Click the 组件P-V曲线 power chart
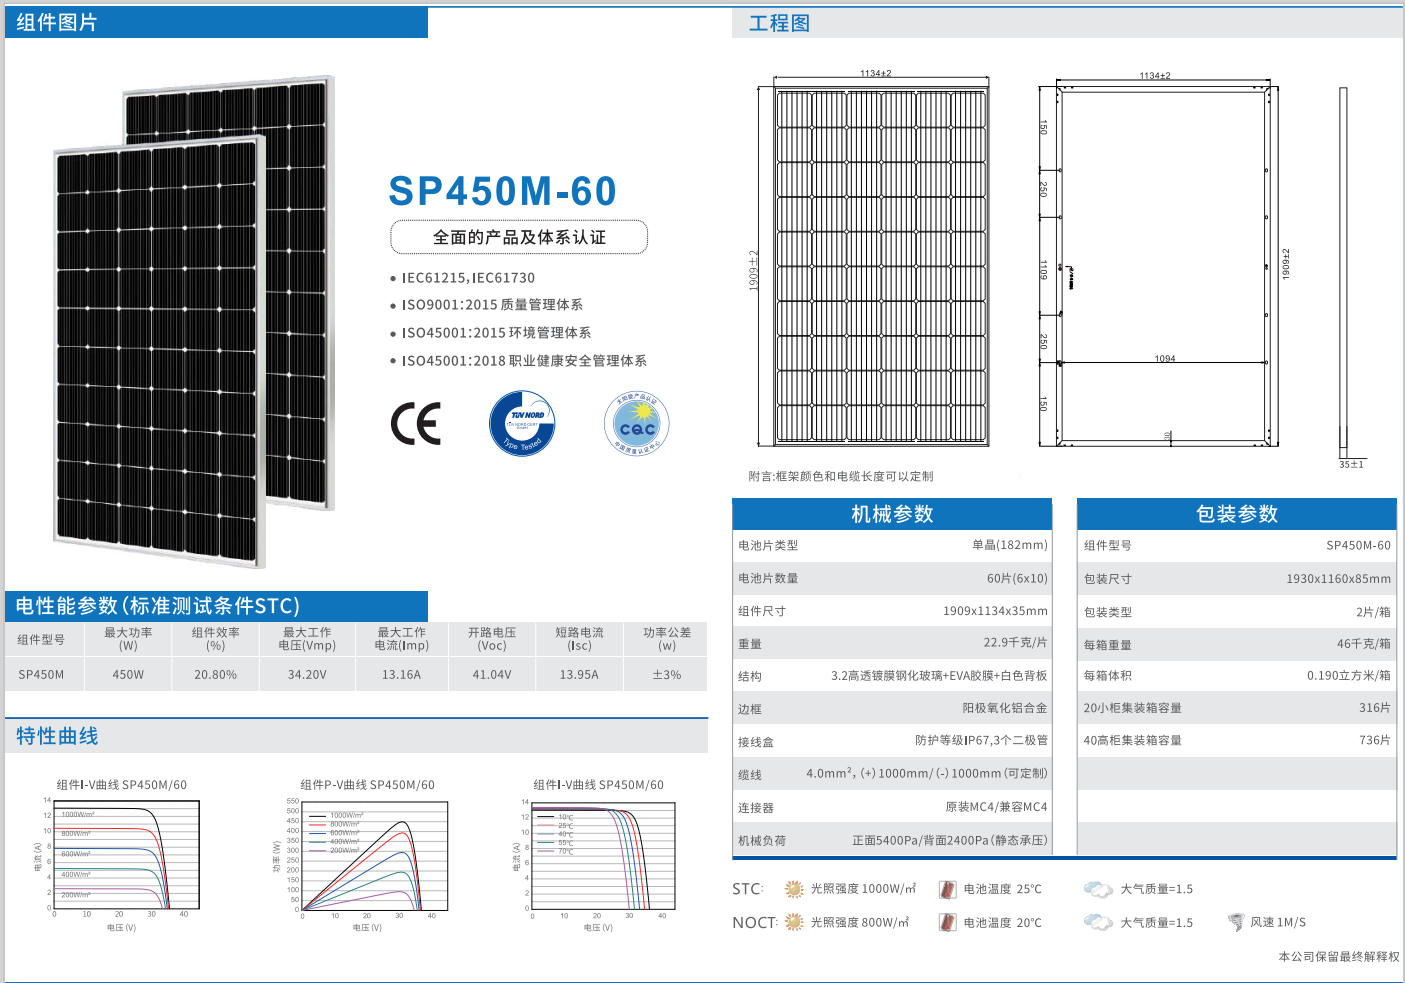1405x983 pixels. click(374, 855)
